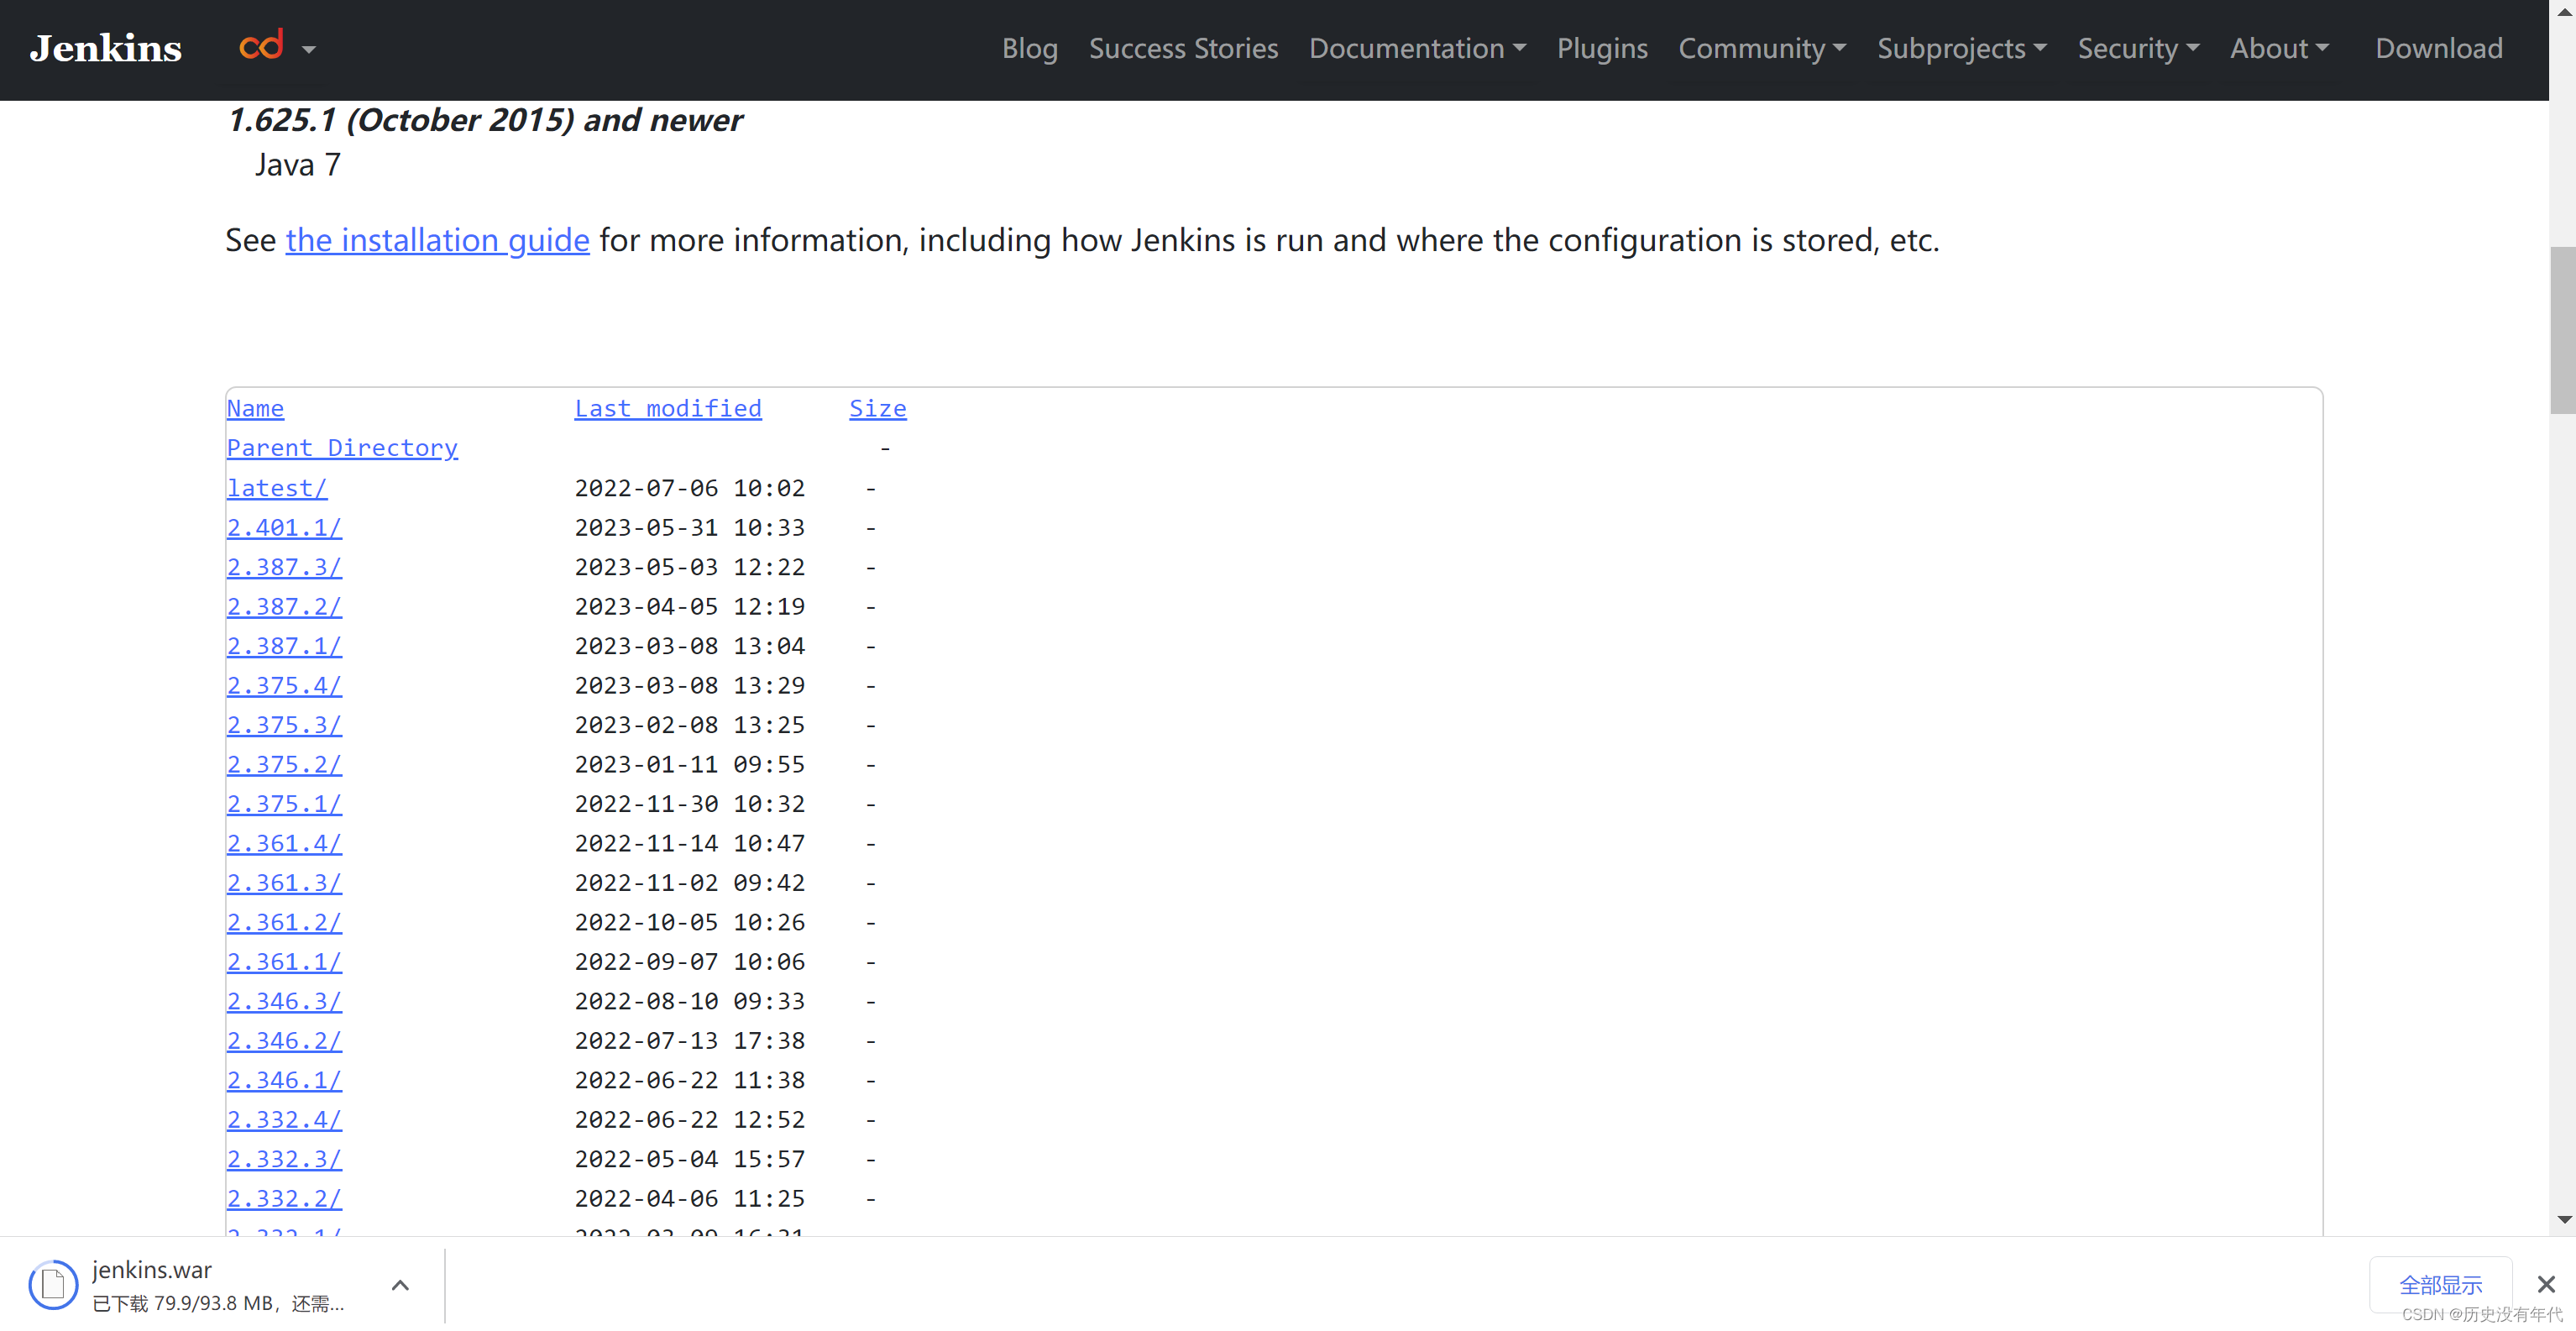2576x1331 pixels.
Task: Click the jenkins.war download file icon
Action: tap(53, 1284)
